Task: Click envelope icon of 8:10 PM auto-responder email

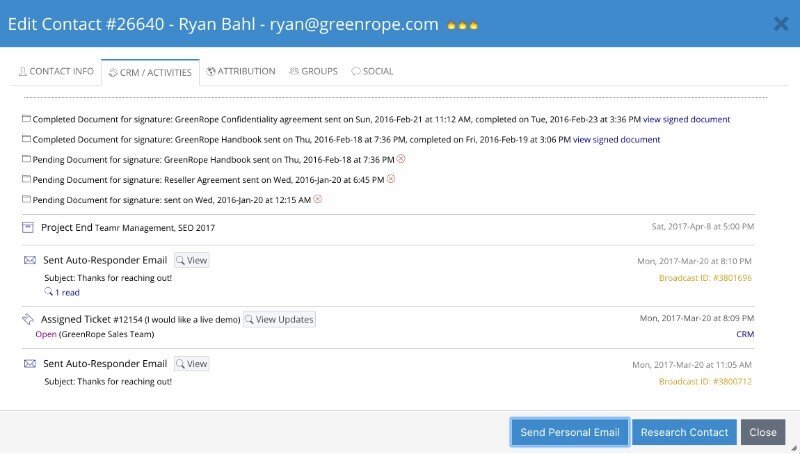Action: pos(29,260)
